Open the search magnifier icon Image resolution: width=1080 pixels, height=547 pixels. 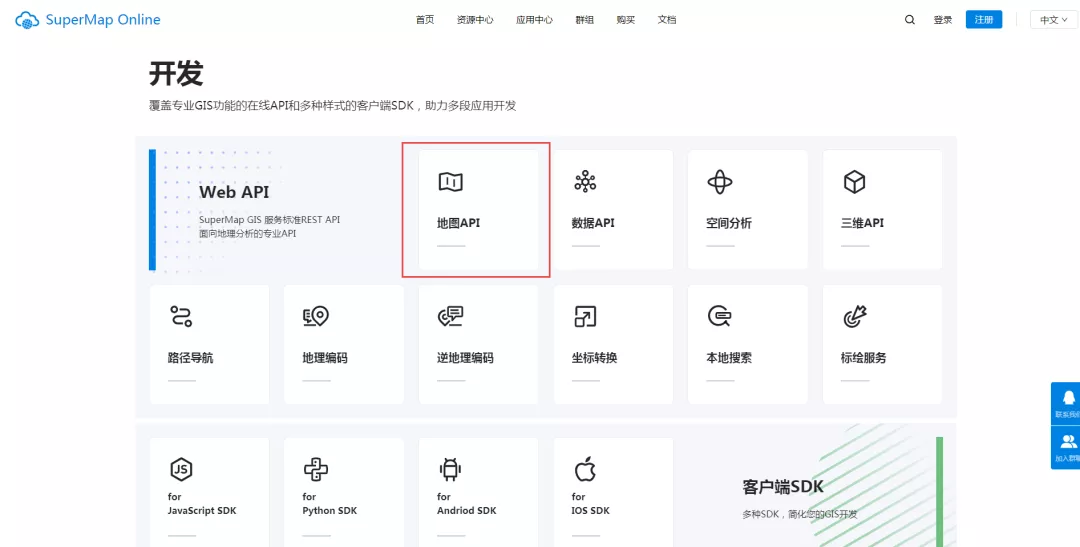(x=910, y=20)
